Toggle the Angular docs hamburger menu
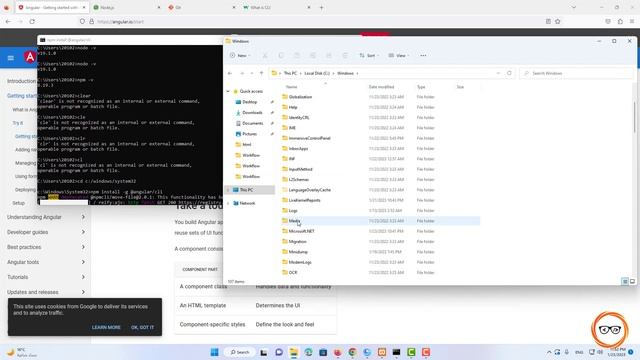This screenshot has width=640, height=360. [11, 58]
